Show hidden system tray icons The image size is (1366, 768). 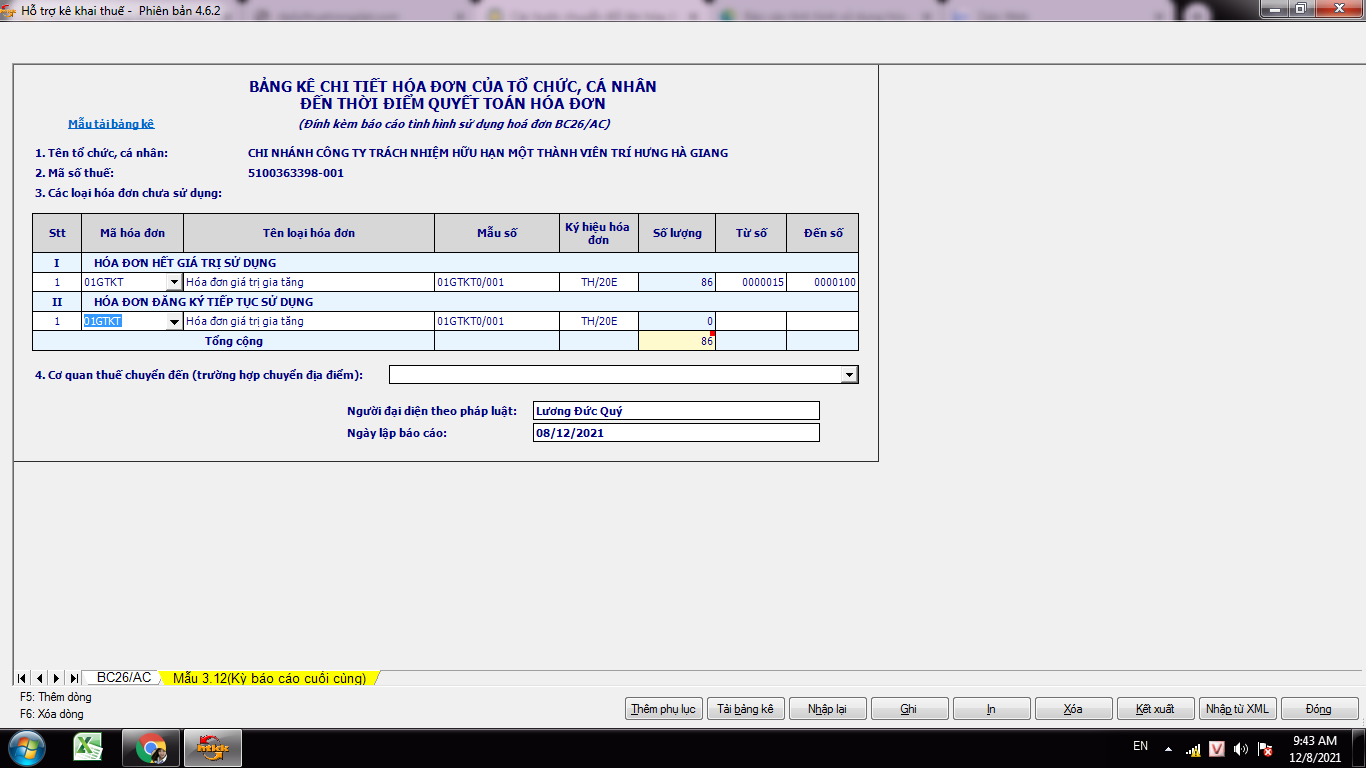coord(1168,748)
